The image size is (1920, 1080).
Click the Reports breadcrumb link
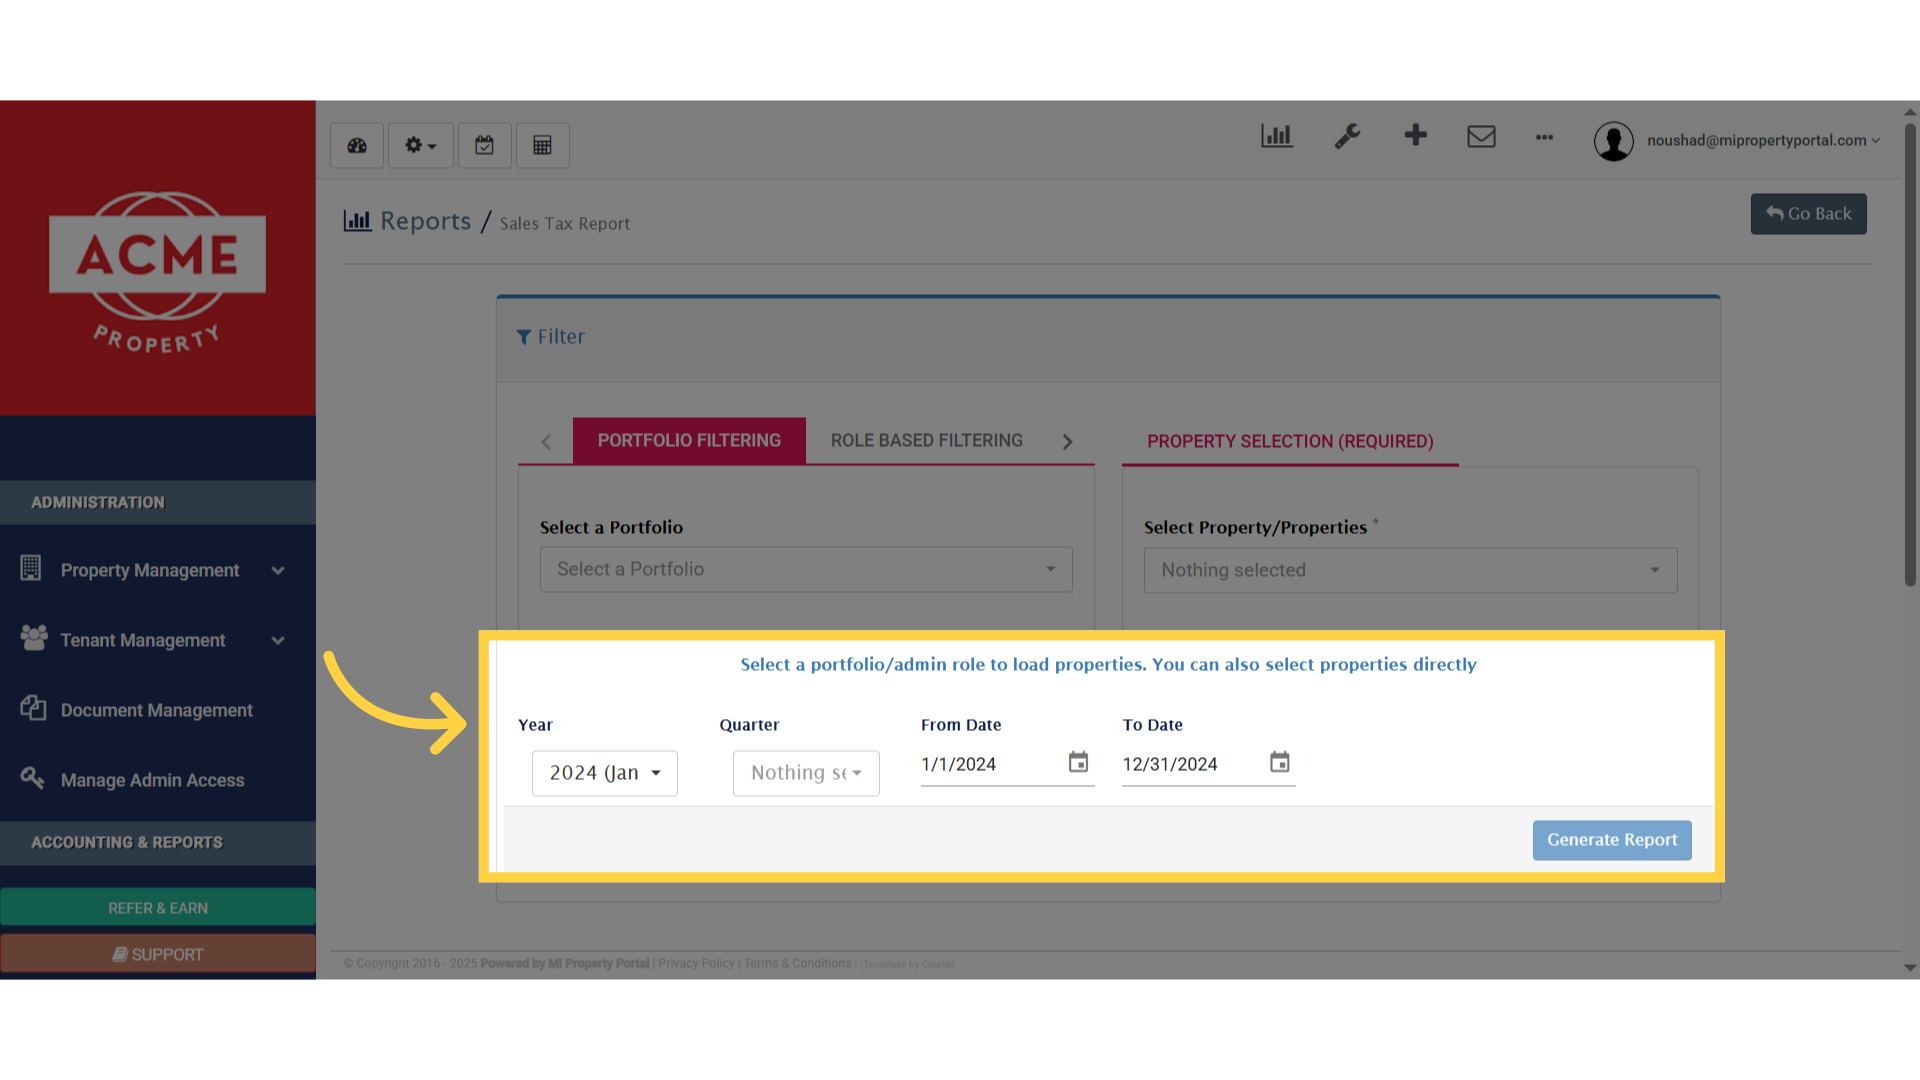(x=425, y=221)
